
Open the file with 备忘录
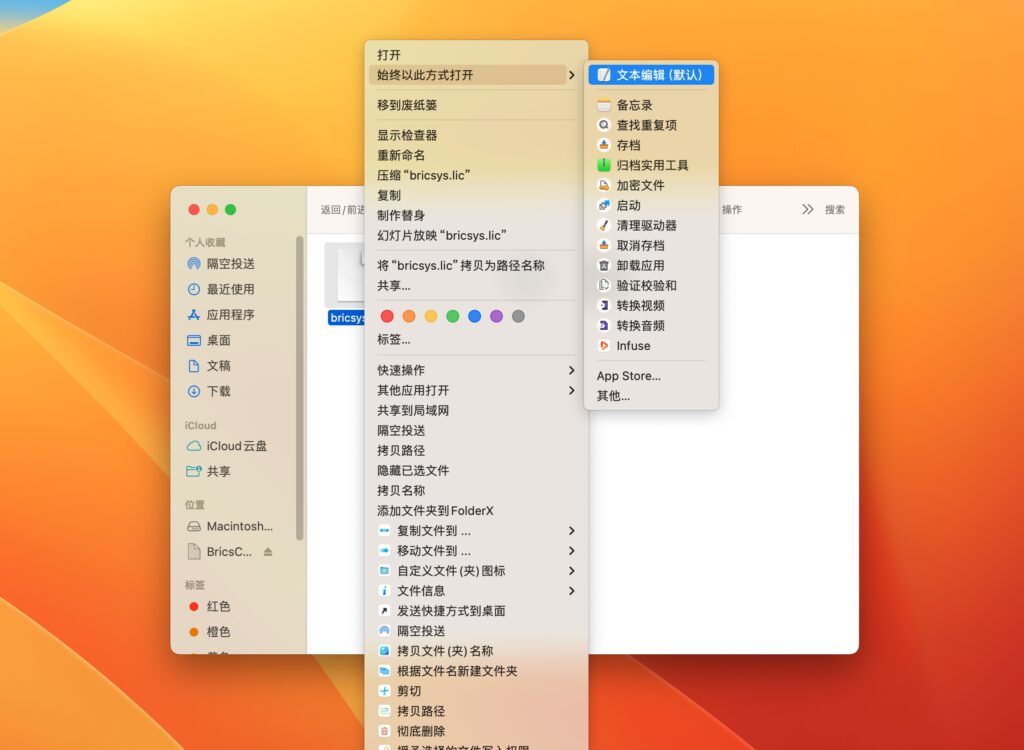634,104
